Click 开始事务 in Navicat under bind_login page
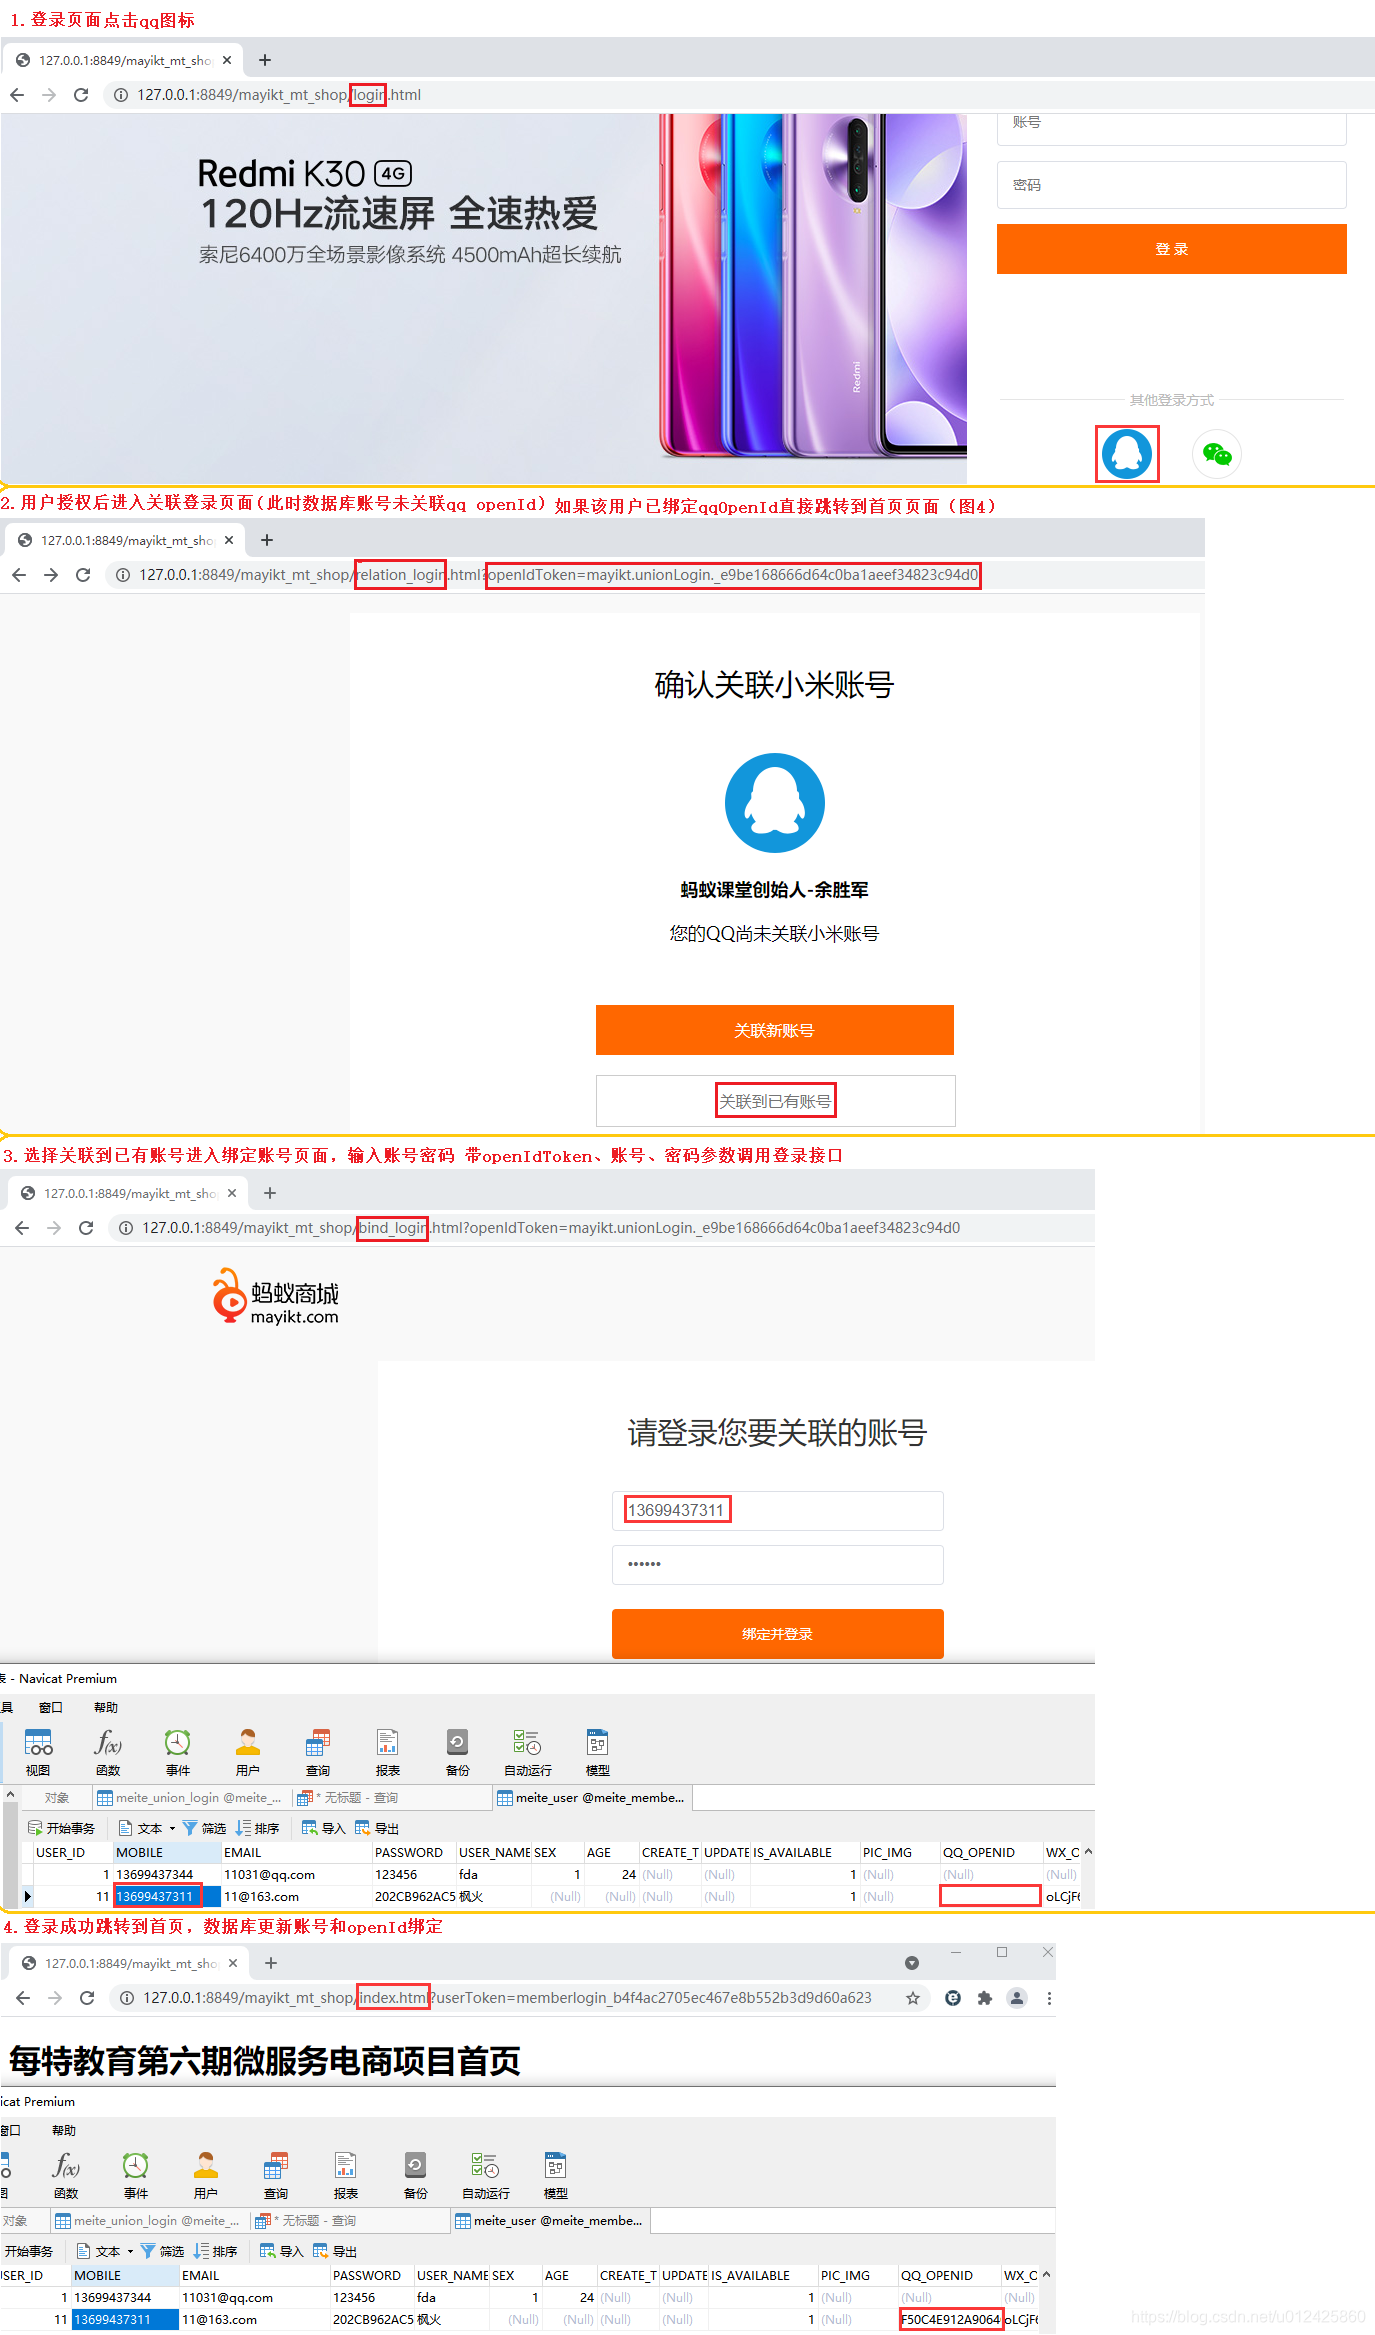 (61, 1828)
